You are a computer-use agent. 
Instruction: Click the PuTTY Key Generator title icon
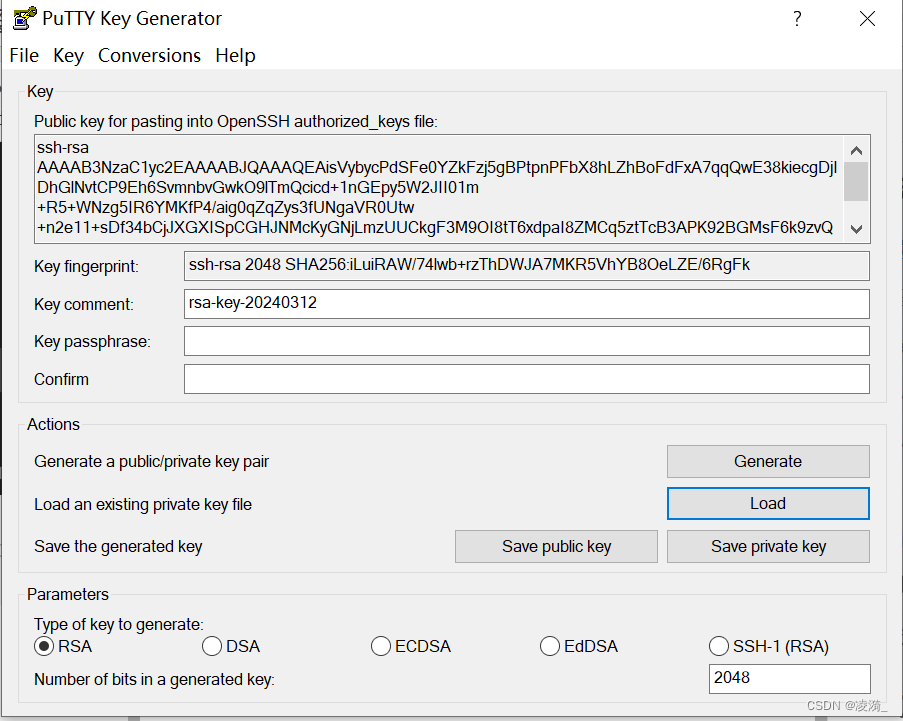tap(25, 18)
